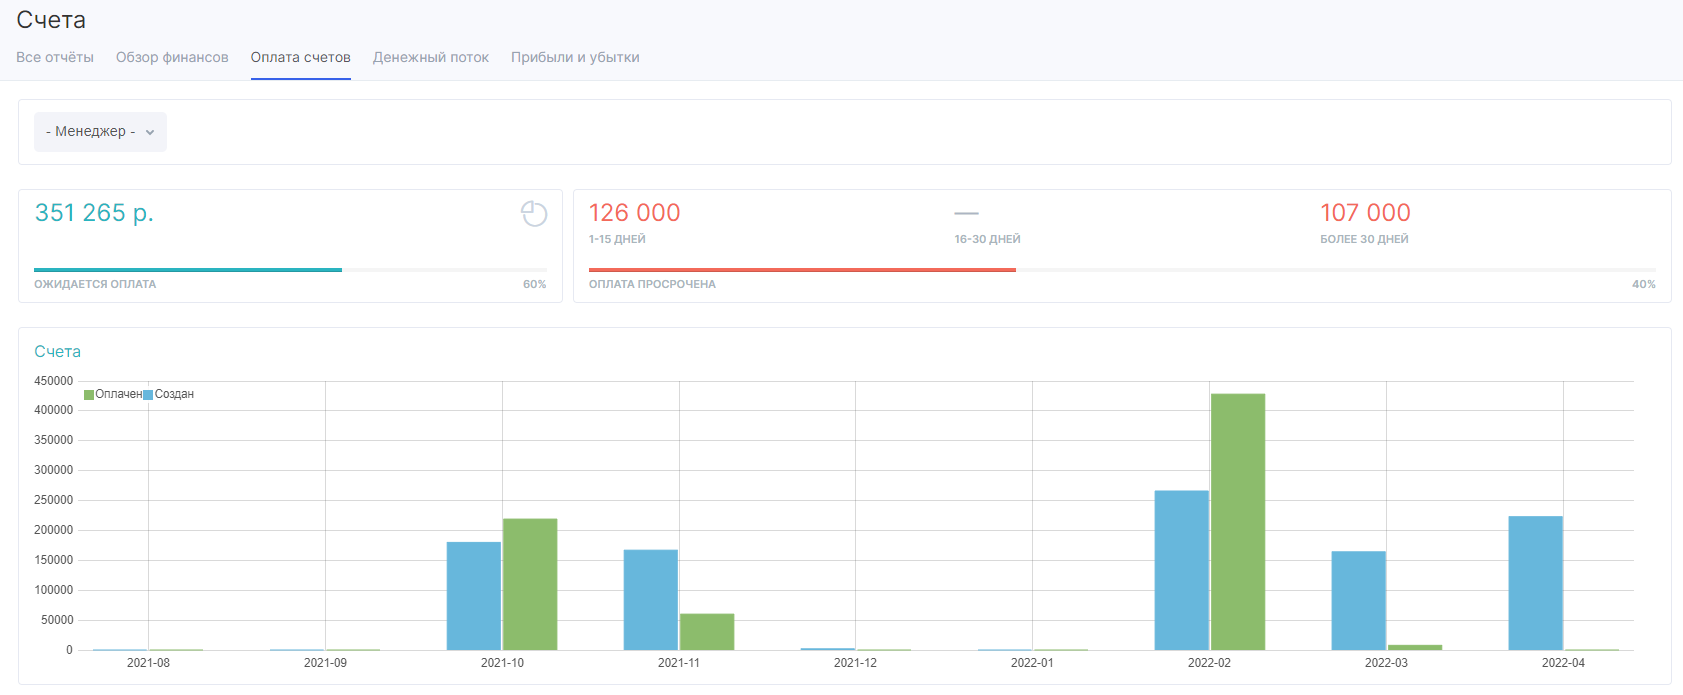The height and width of the screenshot is (695, 1683).
Task: Click the red Оплата просрочена progress bar
Action: (802, 270)
